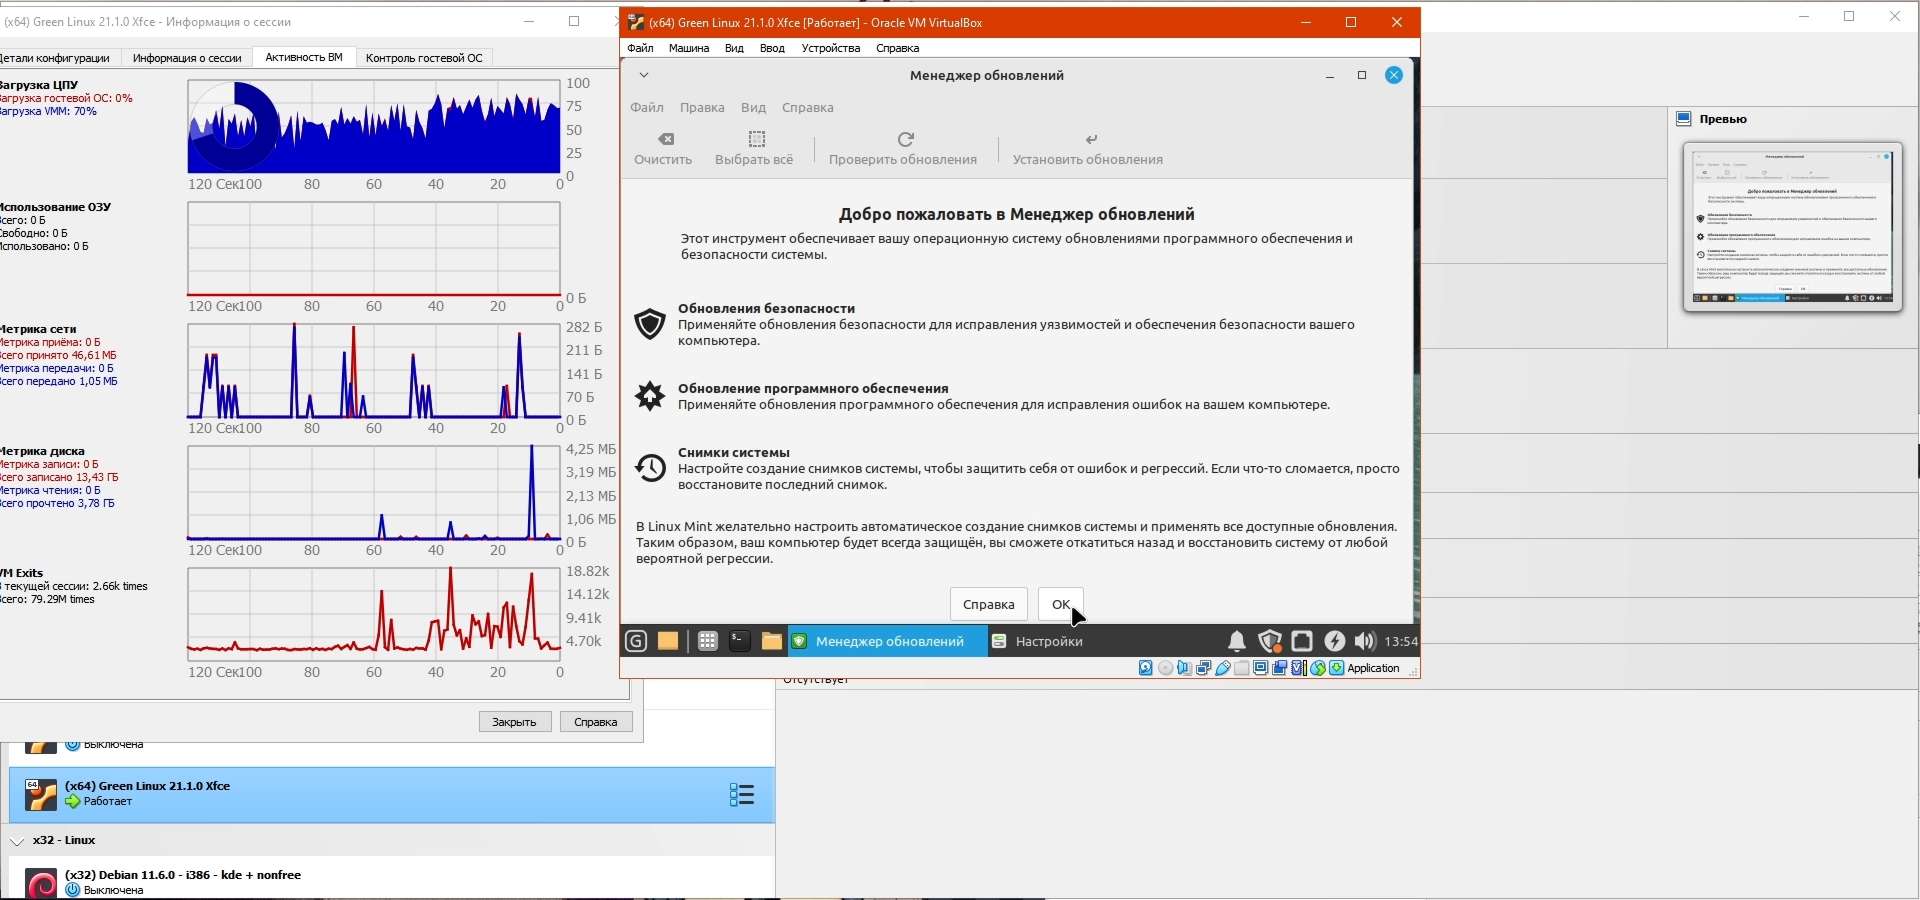Click the USB indicator in the VirtualBox status bar
This screenshot has width=1920, height=900.
(1222, 668)
